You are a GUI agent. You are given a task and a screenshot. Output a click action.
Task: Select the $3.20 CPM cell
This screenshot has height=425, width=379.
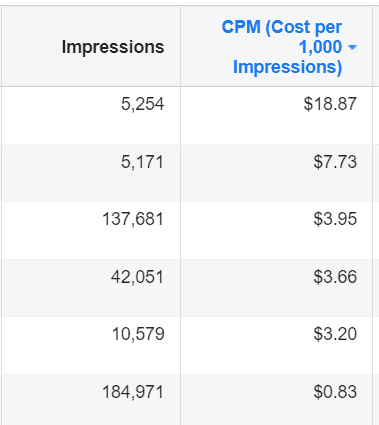tap(276, 345)
